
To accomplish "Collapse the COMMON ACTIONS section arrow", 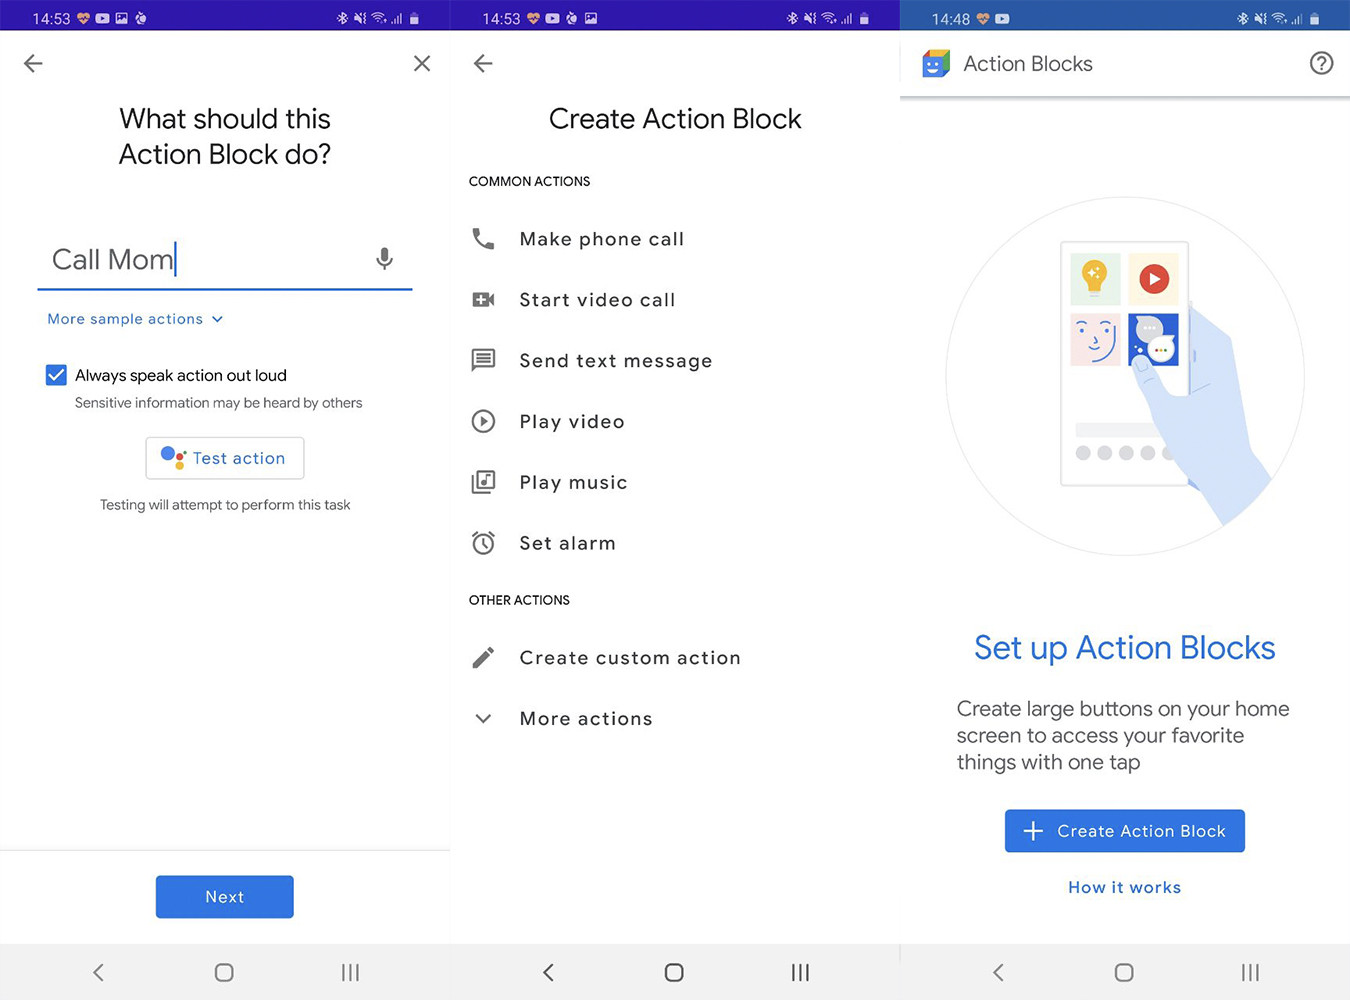I will (x=483, y=718).
